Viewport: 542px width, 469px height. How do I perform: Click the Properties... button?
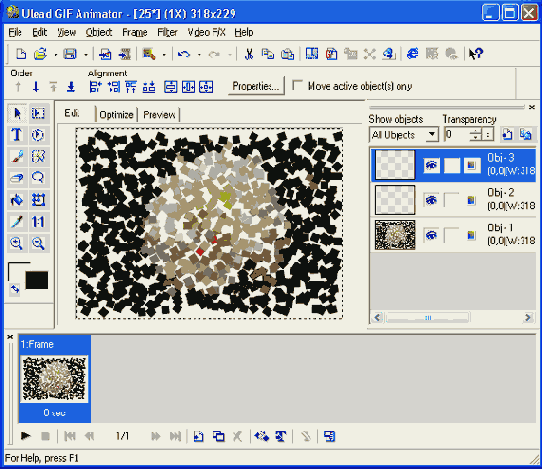point(256,86)
